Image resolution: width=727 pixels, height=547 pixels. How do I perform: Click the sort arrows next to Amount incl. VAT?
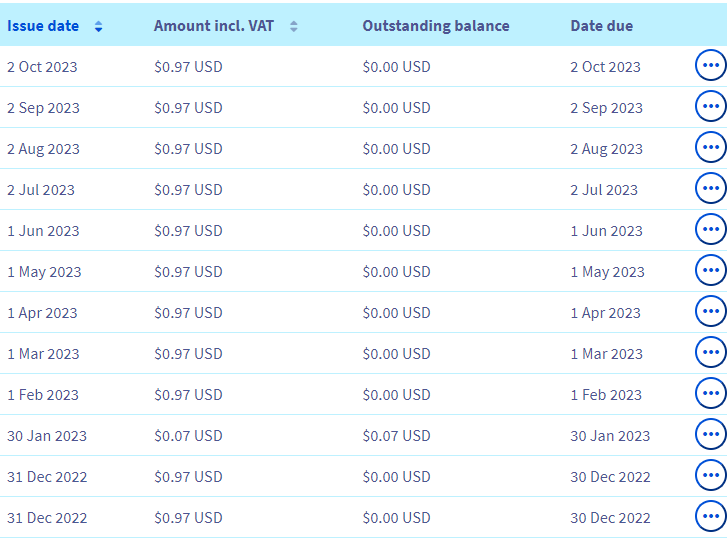point(293,27)
